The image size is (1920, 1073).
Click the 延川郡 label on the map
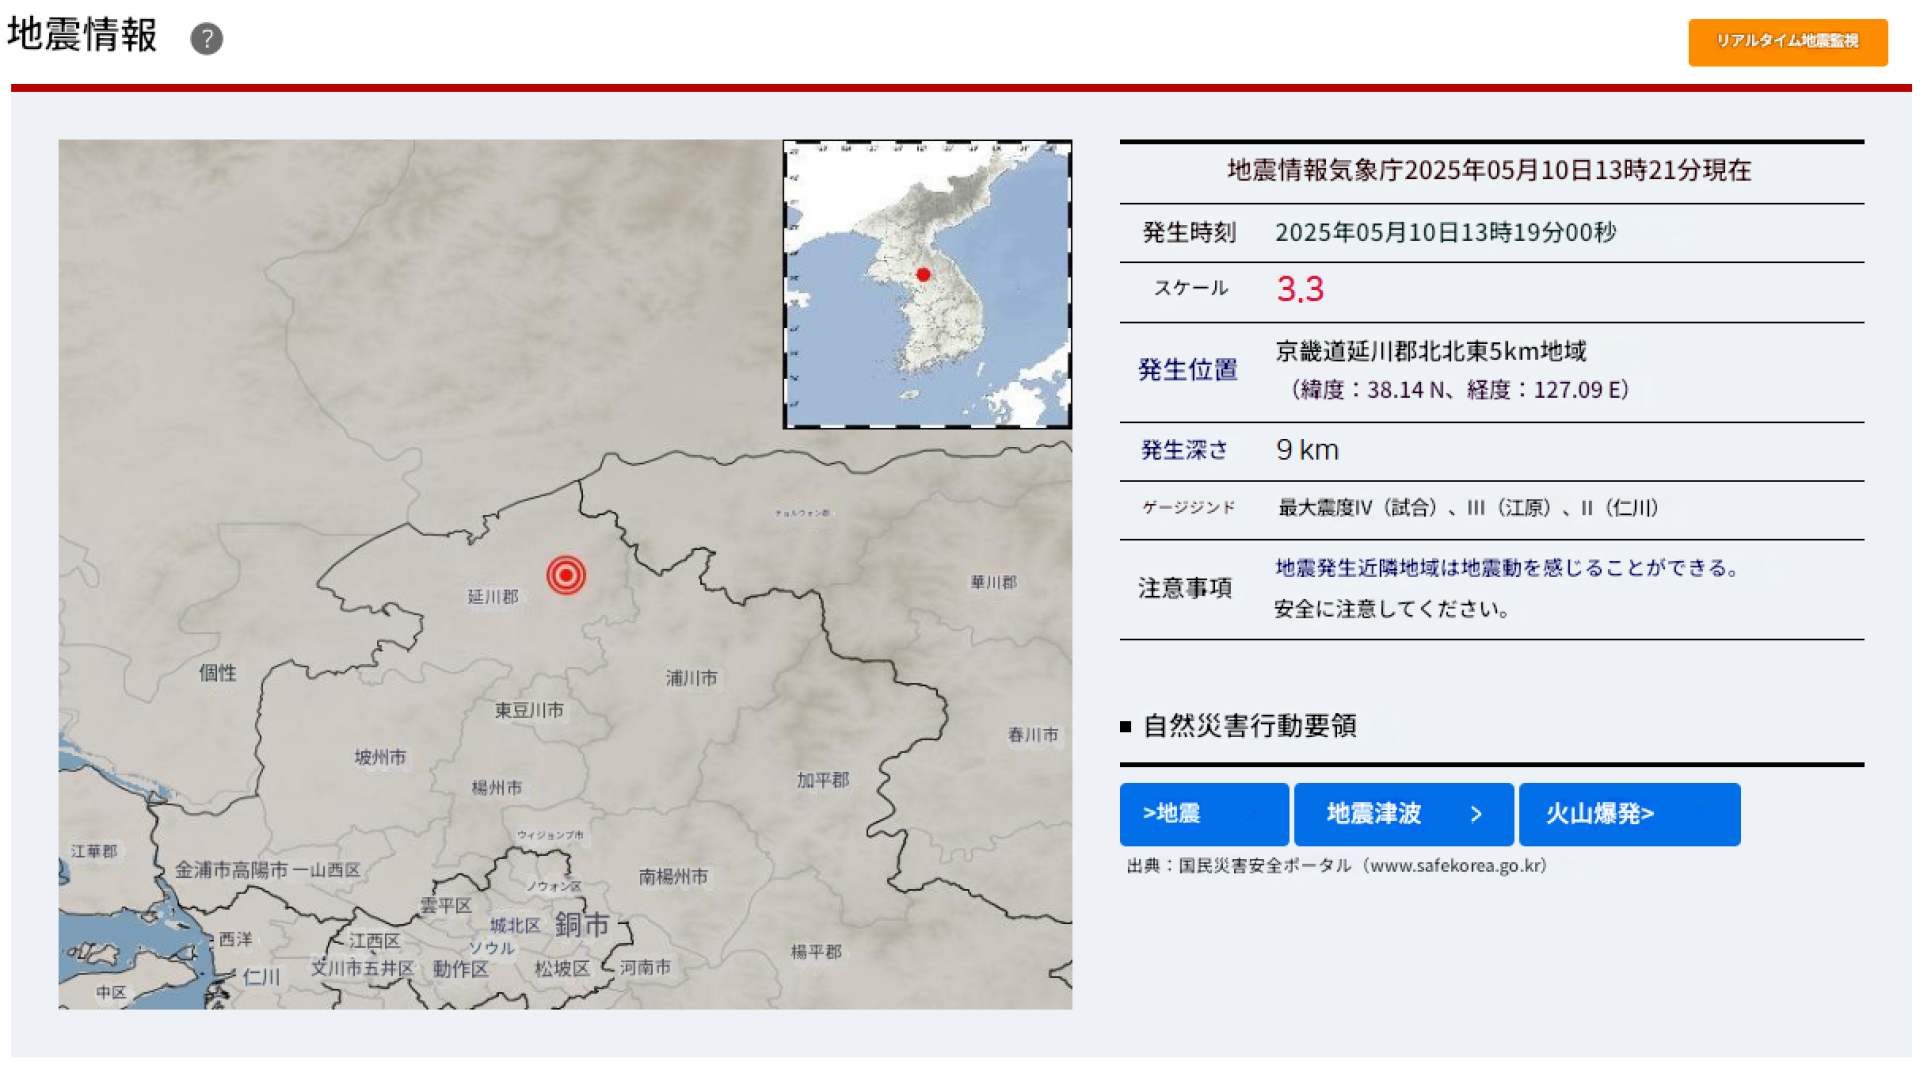(493, 597)
